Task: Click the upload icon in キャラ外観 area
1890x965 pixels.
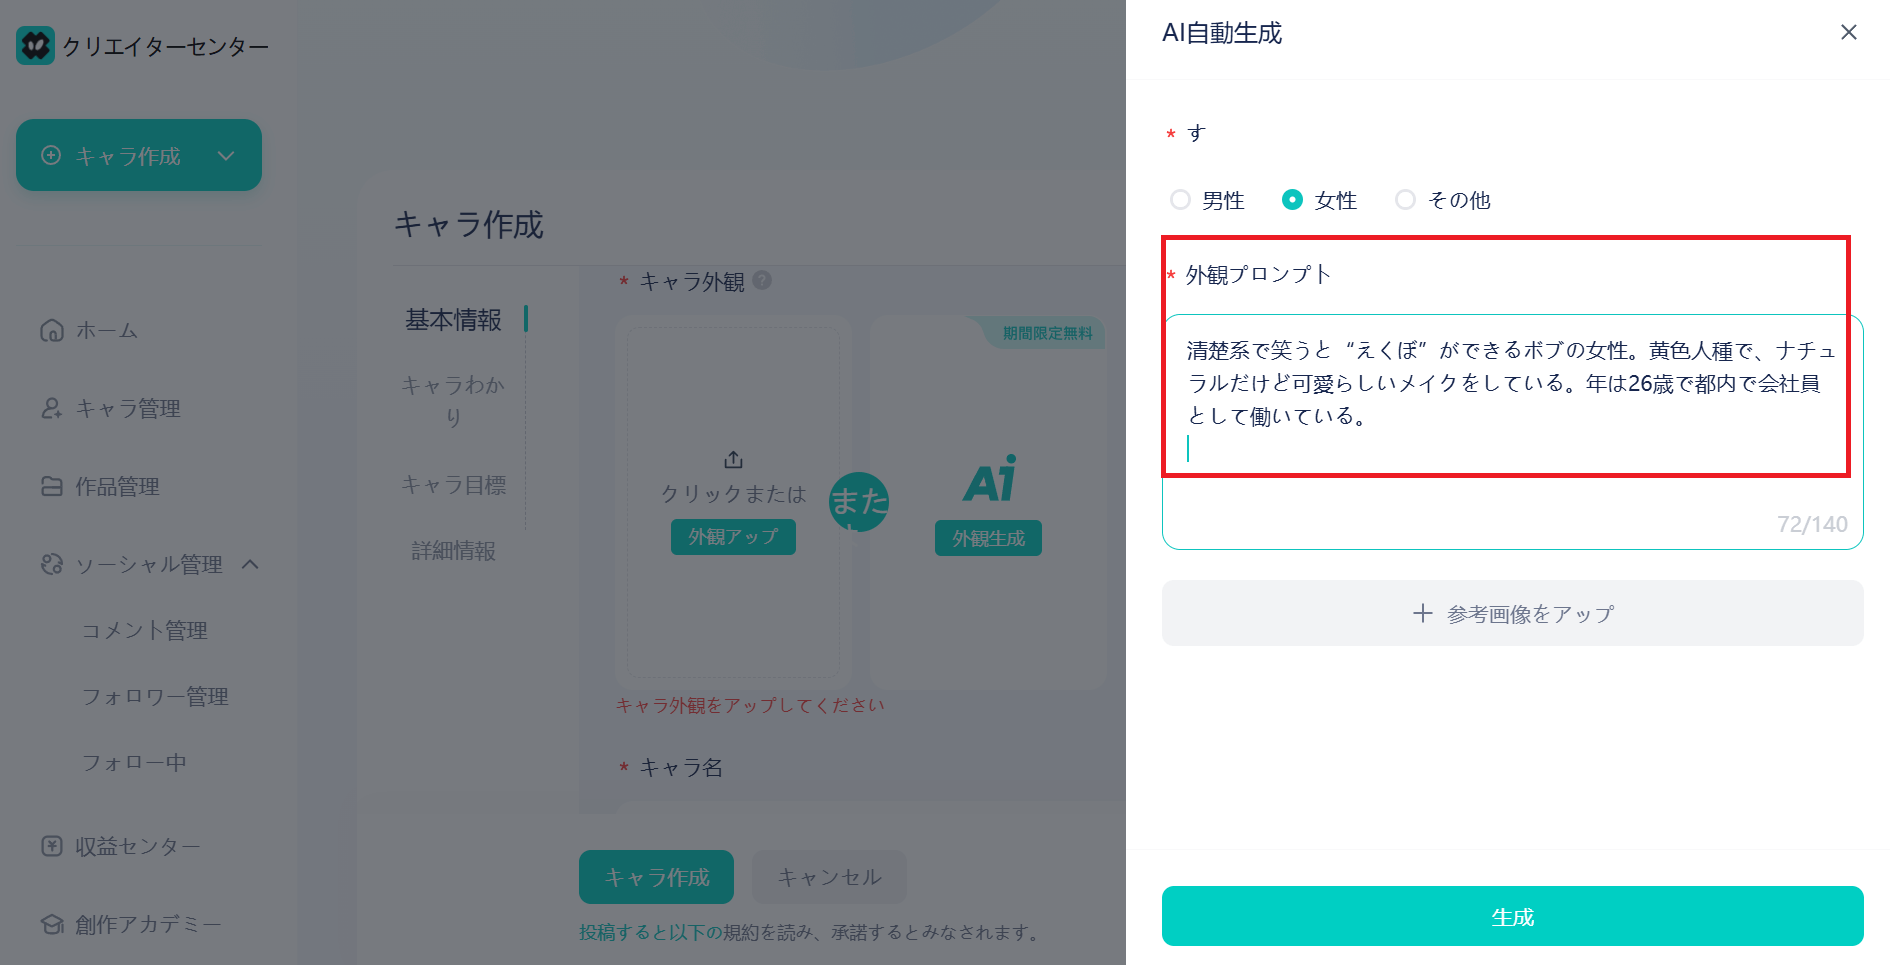Action: [x=733, y=460]
